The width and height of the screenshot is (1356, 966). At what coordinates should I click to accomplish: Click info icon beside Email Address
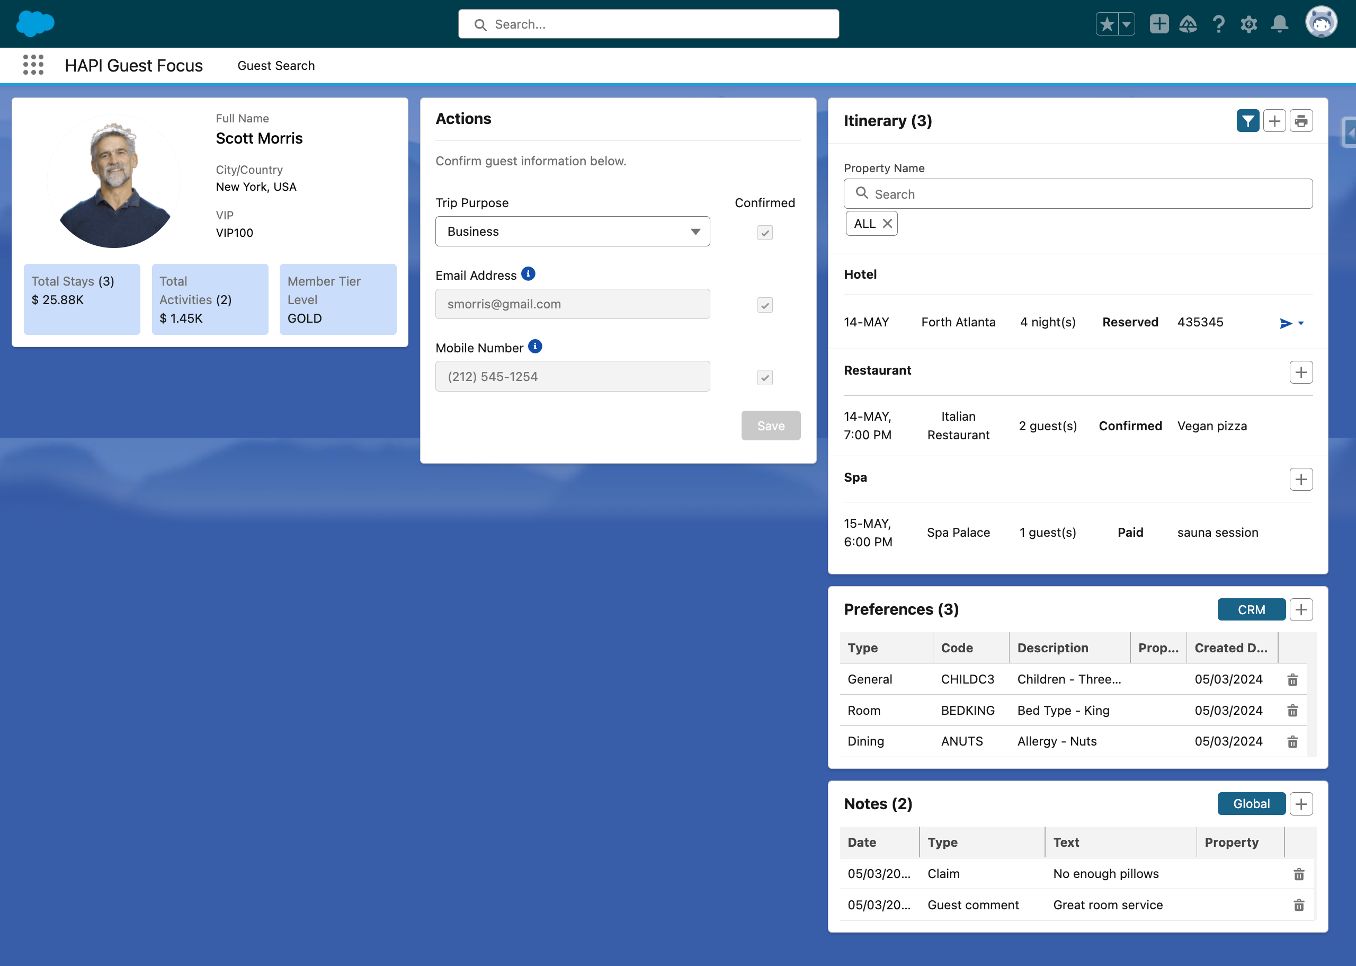point(528,274)
